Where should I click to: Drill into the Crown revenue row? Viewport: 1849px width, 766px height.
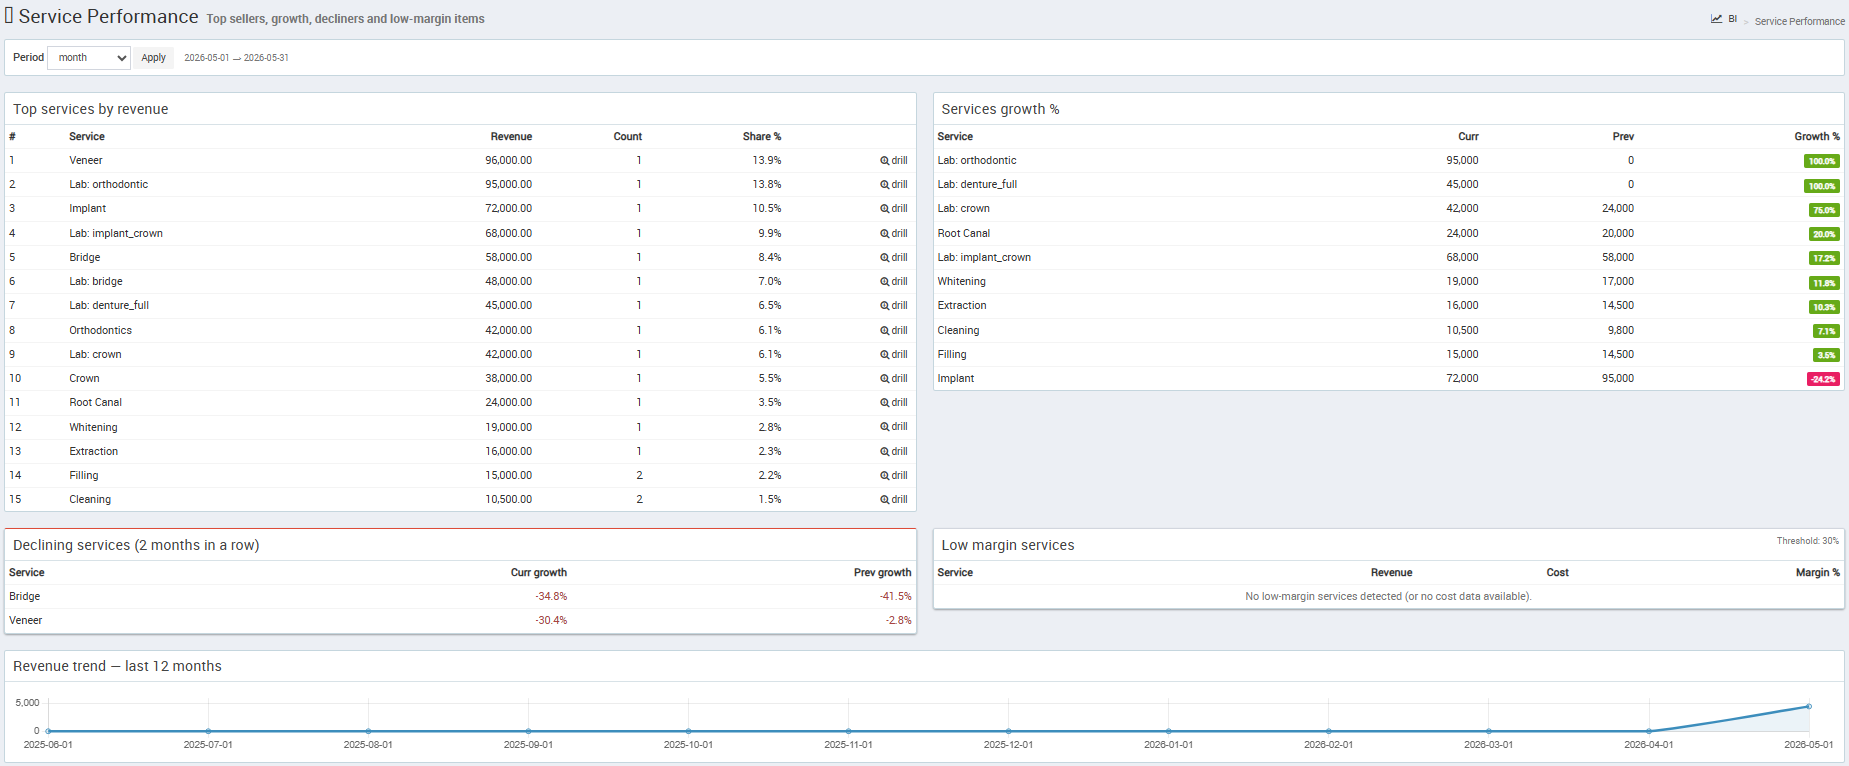[894, 378]
